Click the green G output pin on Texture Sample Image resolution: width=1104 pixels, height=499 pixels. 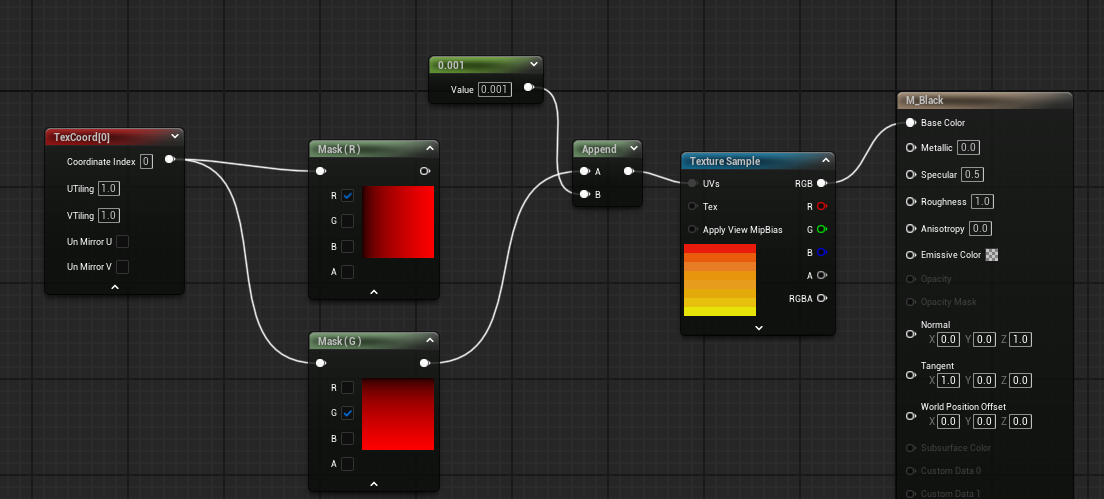tap(822, 229)
